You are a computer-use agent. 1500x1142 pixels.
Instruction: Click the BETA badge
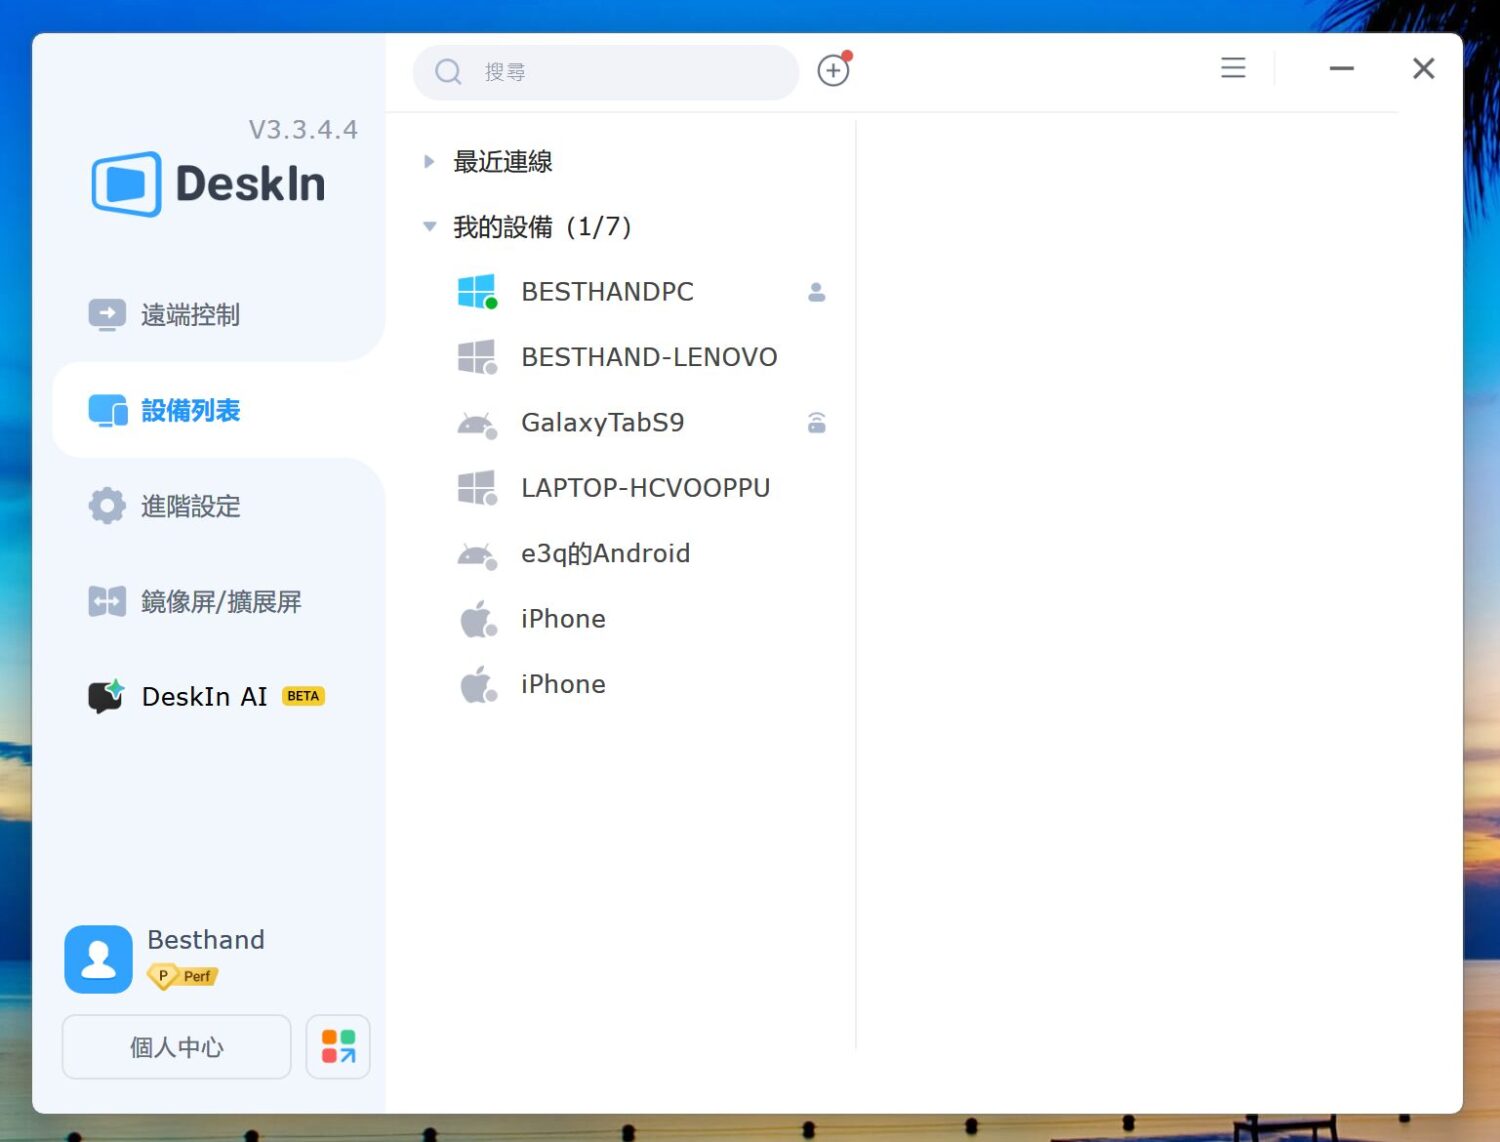coord(303,696)
